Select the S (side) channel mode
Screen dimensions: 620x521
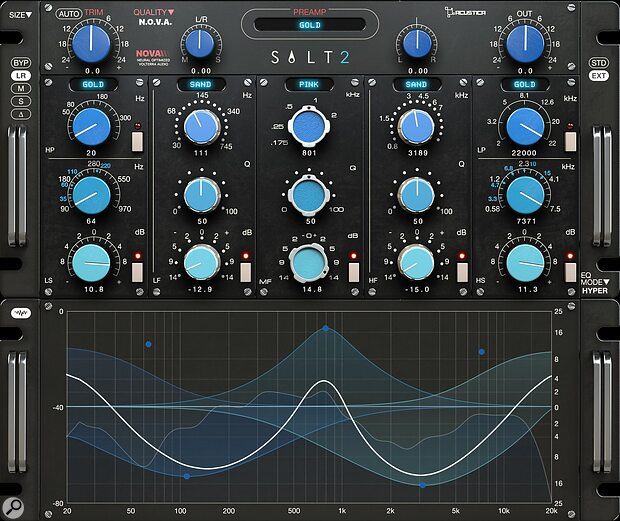tap(21, 101)
